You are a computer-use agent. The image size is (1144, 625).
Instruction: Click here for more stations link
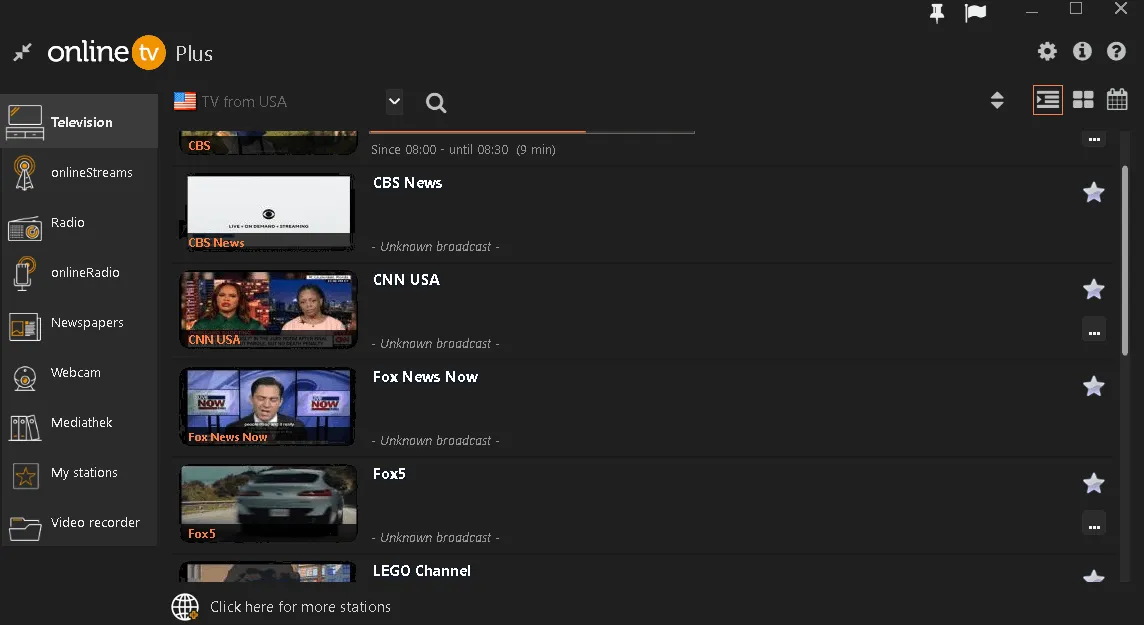(x=300, y=607)
